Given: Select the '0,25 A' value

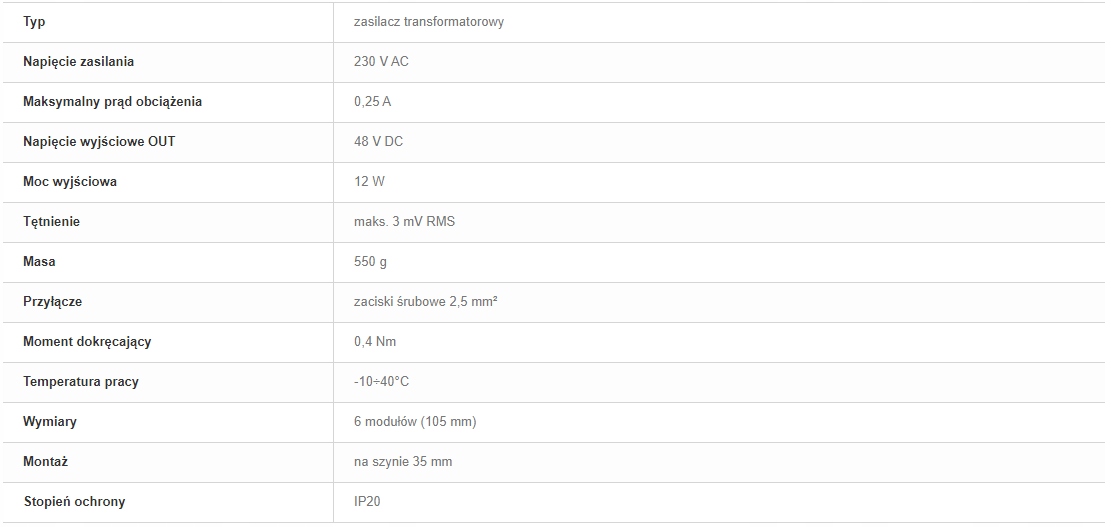Looking at the screenshot, I should point(372,102).
